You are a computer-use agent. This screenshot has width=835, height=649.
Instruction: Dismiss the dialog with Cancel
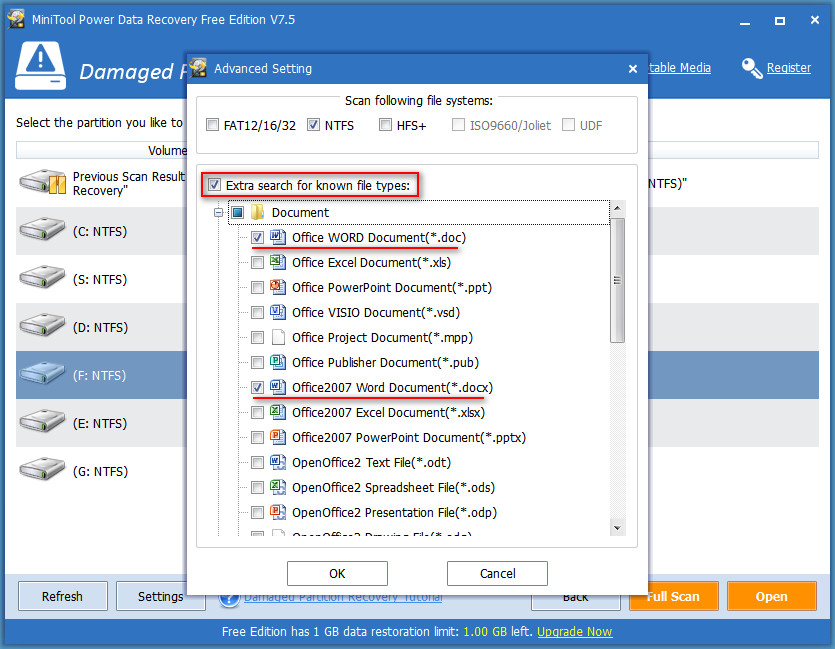pyautogui.click(x=497, y=573)
